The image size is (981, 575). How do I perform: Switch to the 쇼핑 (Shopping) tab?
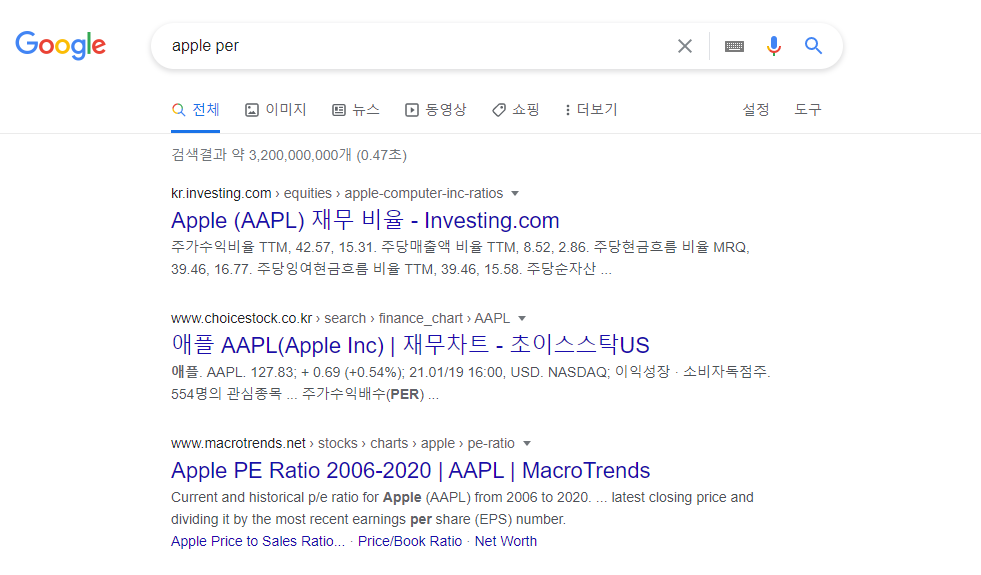coord(516,110)
